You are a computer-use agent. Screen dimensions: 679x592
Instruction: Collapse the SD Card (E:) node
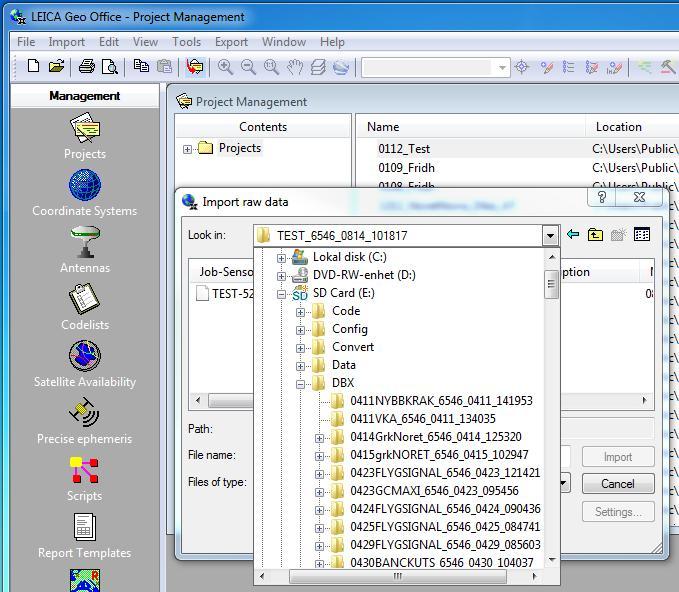(x=281, y=294)
